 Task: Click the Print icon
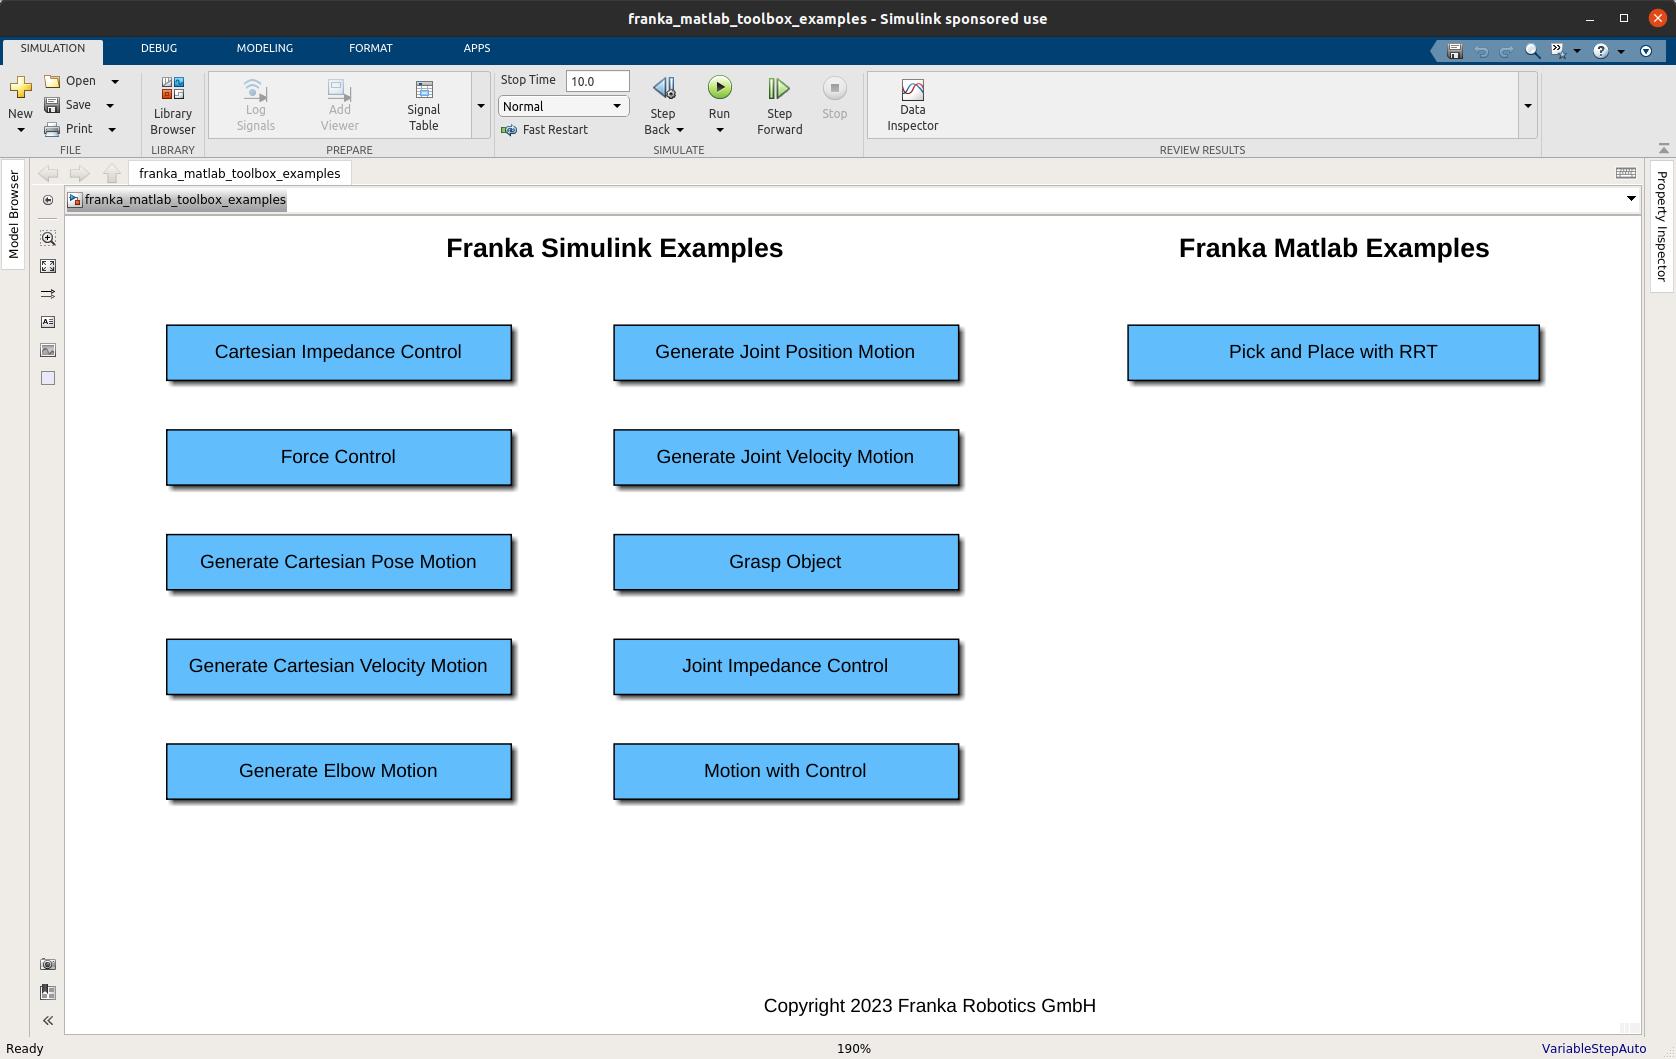(x=52, y=129)
